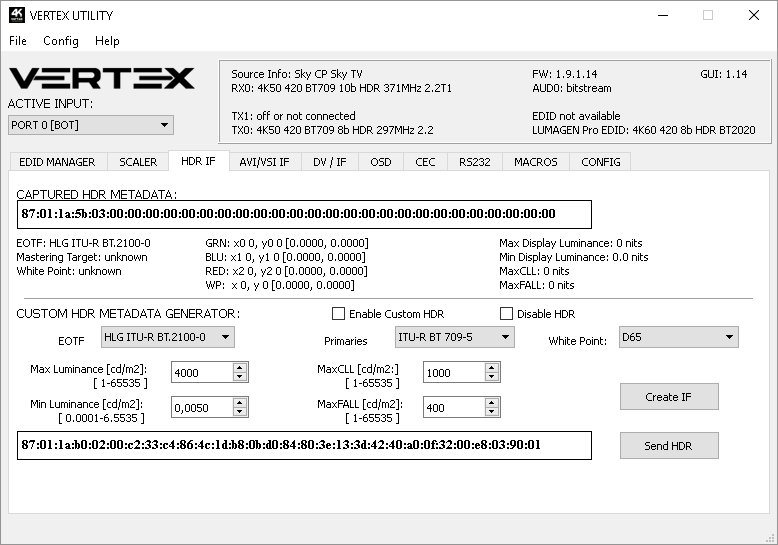Viewport: 778px width, 545px height.
Task: Click the TX0 4K50 420 BT709 status line
Action: tap(332, 130)
